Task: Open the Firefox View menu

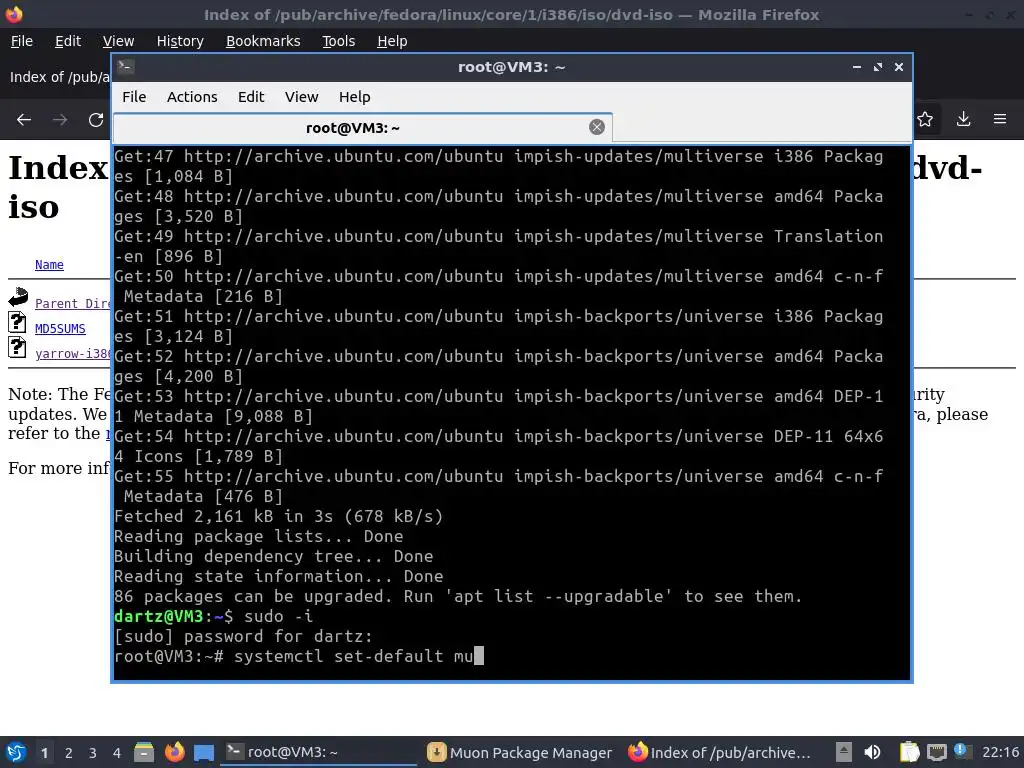Action: pos(118,41)
